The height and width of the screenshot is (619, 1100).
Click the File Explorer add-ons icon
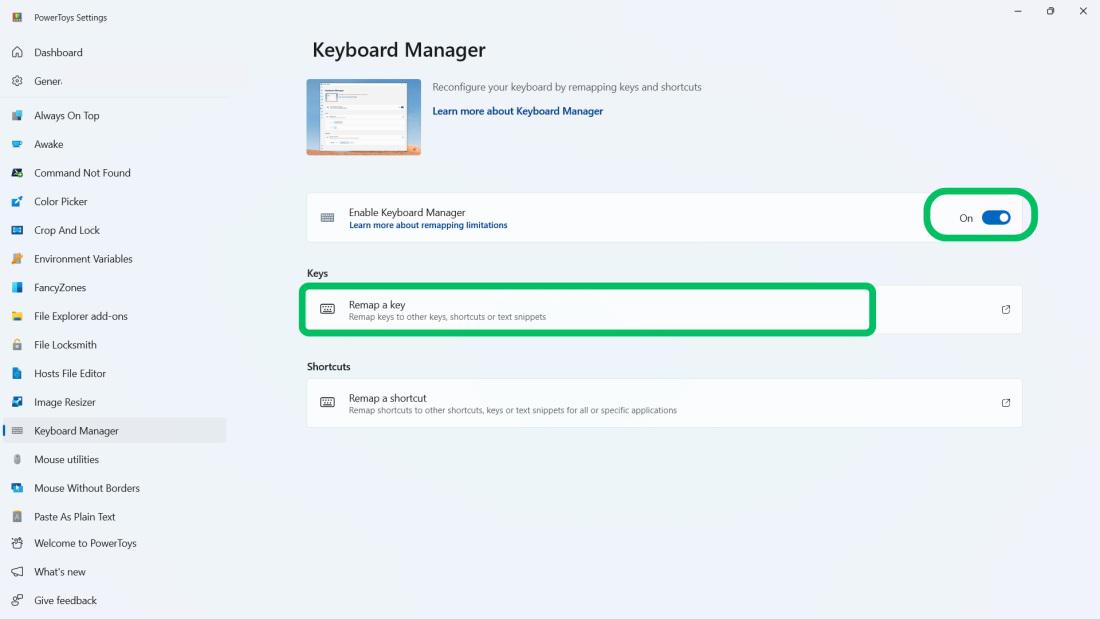click(x=18, y=317)
